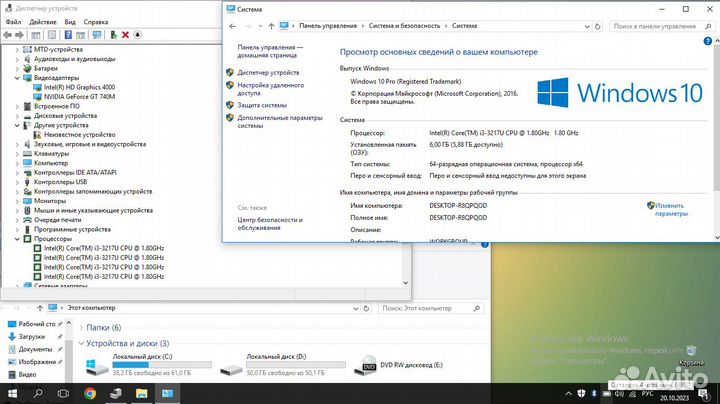Click Forward arrow in Device Manager toolbar
This screenshot has height=404, width=720.
(19, 35)
